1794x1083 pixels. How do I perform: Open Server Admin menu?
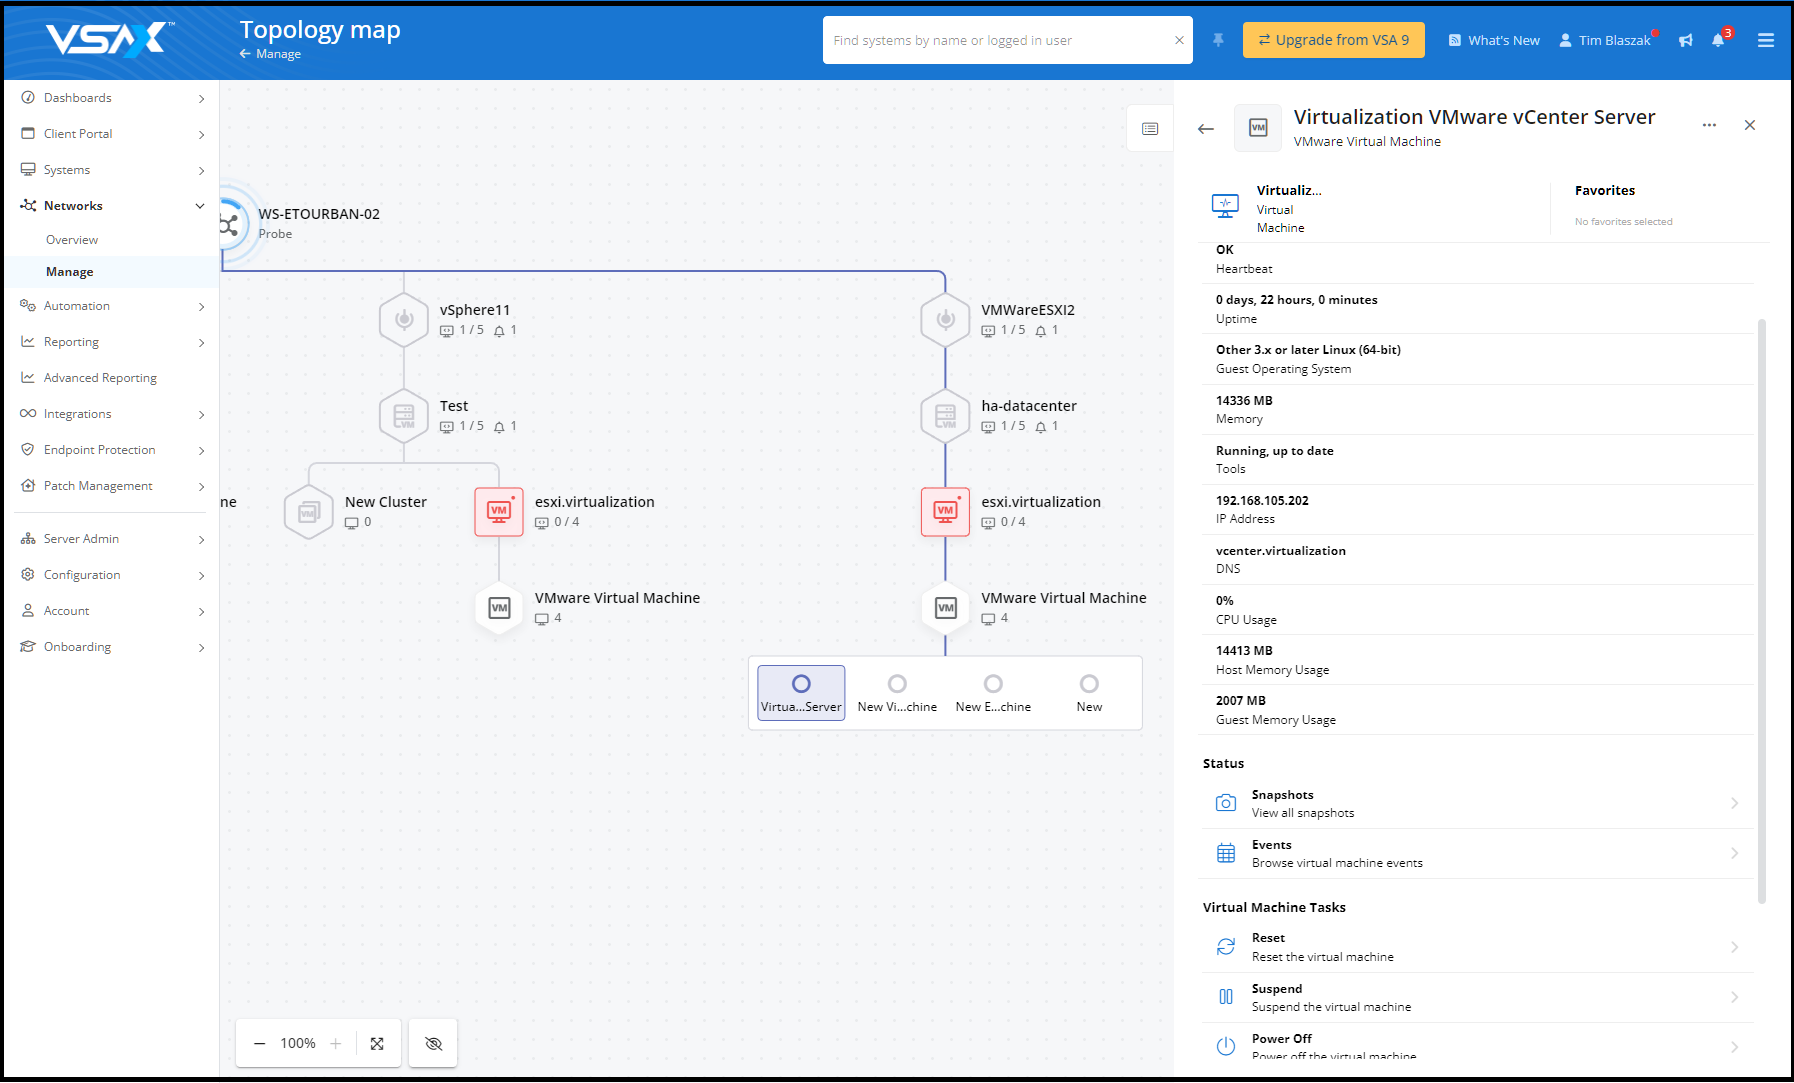112,539
